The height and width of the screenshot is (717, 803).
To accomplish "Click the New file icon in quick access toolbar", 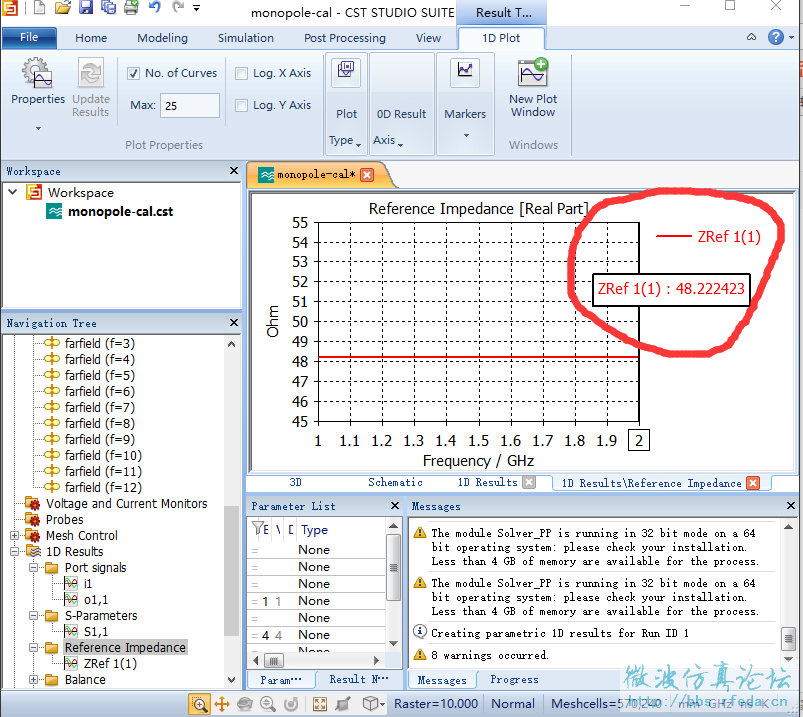I will click(x=40, y=7).
